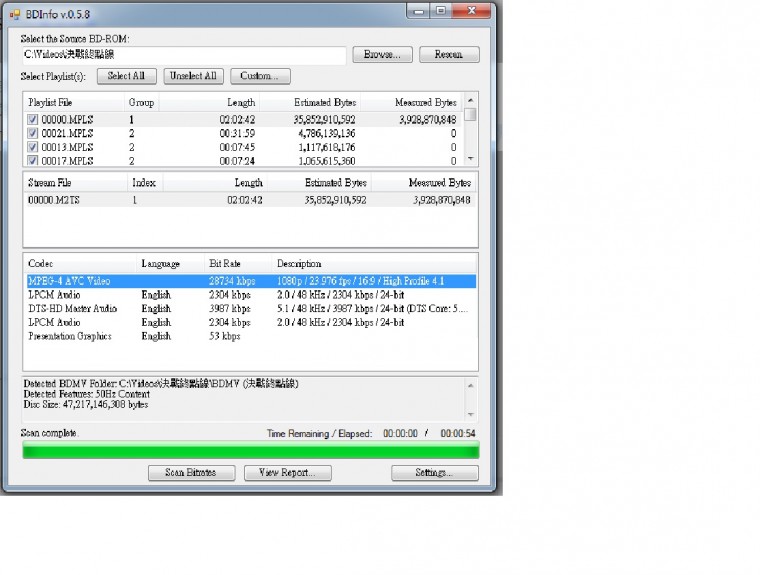
Task: Select the 00013.MPLS playlist name
Action: (x=67, y=147)
